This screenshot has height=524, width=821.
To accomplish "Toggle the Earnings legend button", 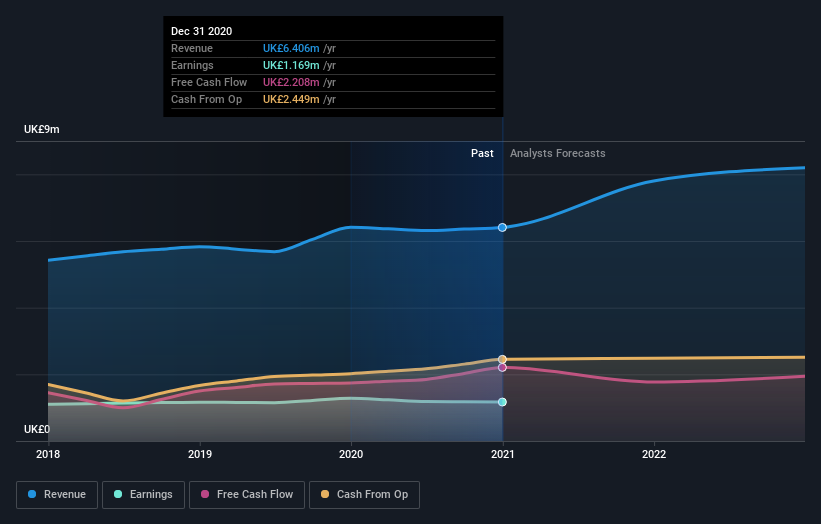I will click(x=143, y=495).
